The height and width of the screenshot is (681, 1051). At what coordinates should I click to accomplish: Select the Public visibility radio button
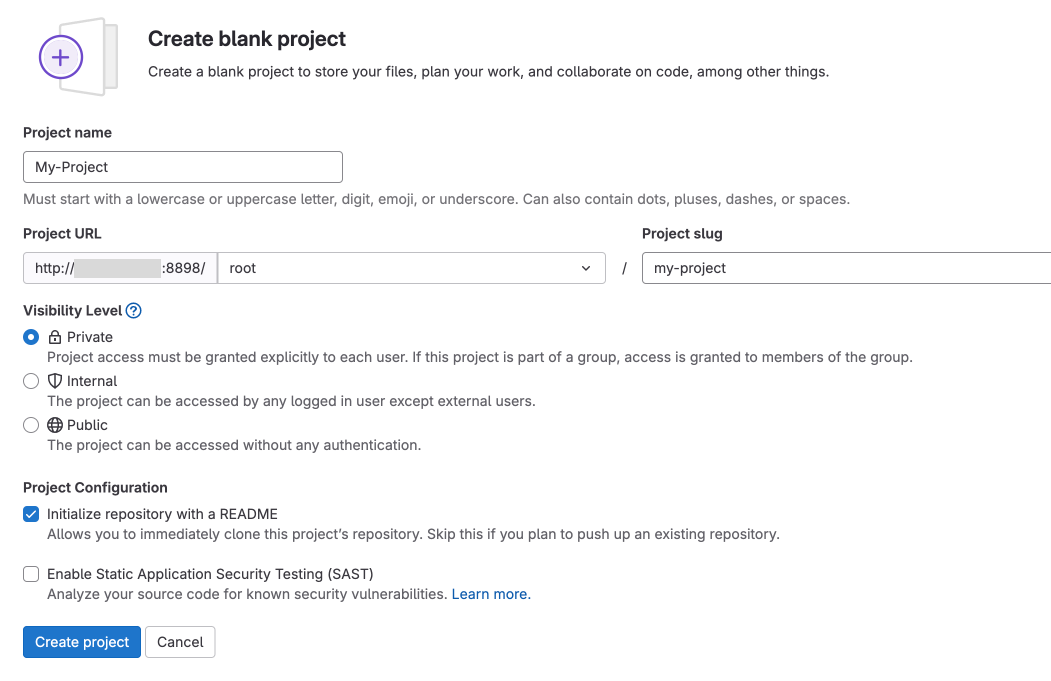coord(31,425)
